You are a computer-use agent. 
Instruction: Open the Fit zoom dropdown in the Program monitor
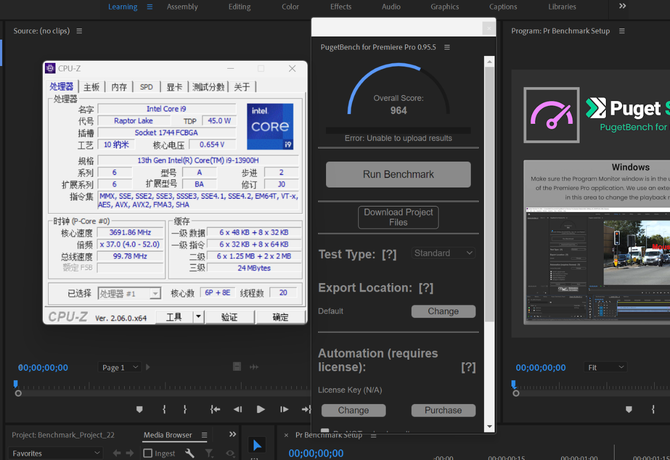tap(605, 367)
